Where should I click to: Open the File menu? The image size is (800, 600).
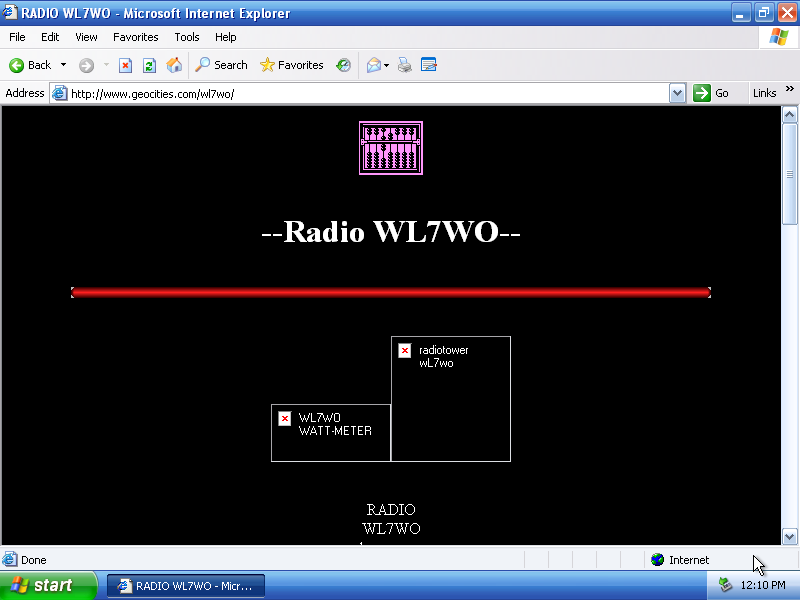point(17,37)
